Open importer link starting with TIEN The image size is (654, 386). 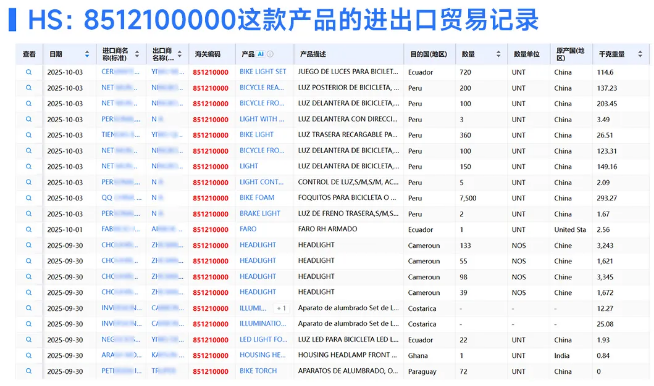tap(121, 135)
